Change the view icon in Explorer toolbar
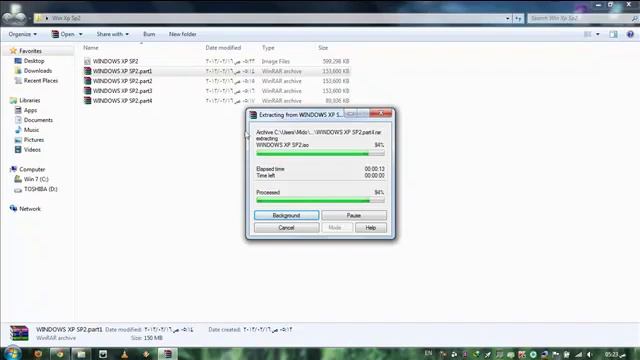 tap(587, 34)
